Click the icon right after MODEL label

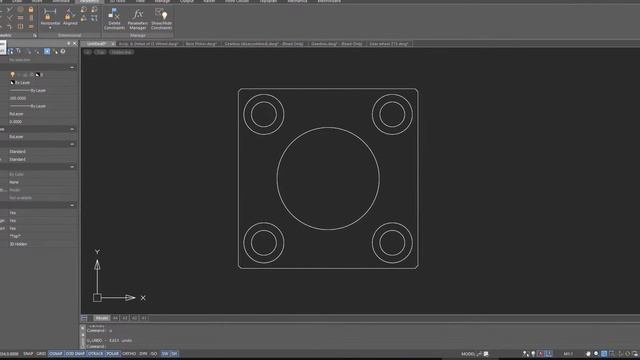(x=479, y=354)
